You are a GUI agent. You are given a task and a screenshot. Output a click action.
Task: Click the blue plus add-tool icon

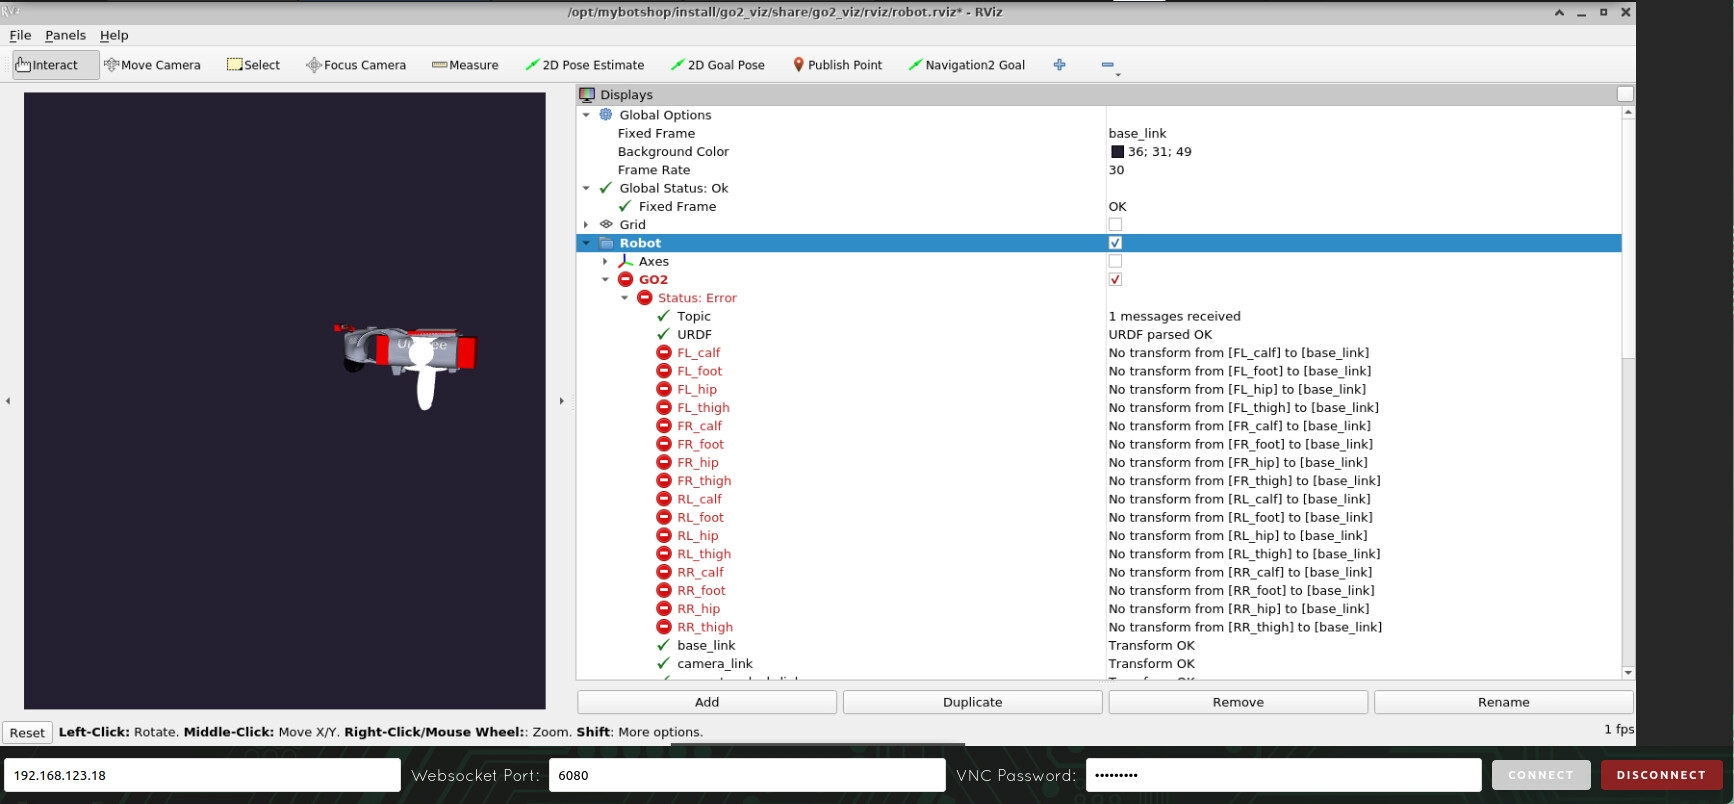tap(1059, 65)
